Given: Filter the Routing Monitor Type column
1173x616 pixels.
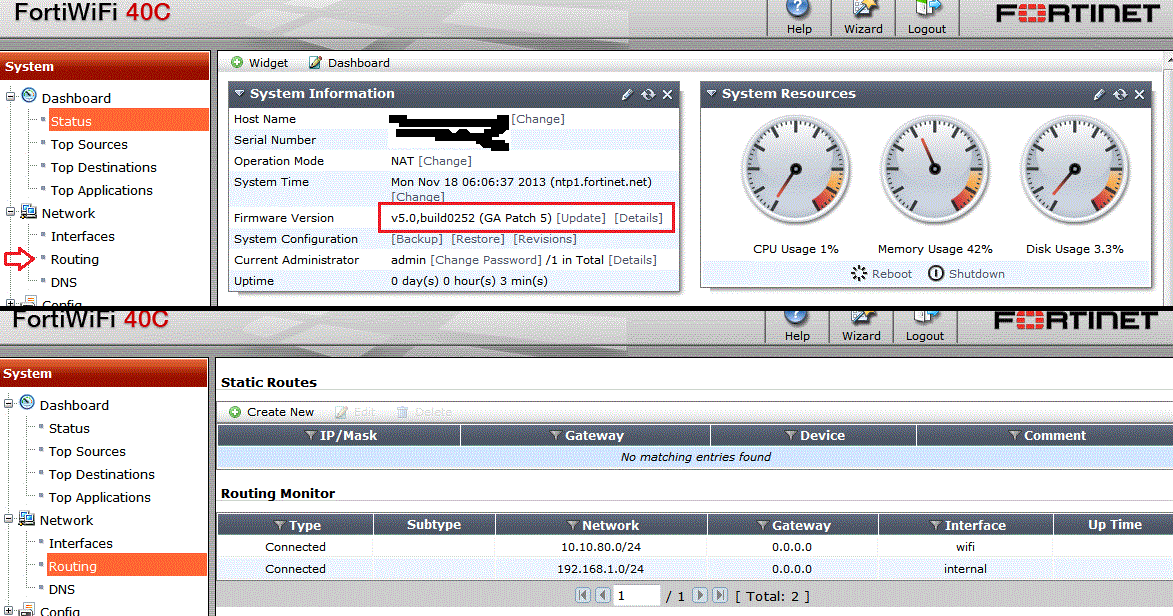Looking at the screenshot, I should click(x=279, y=525).
